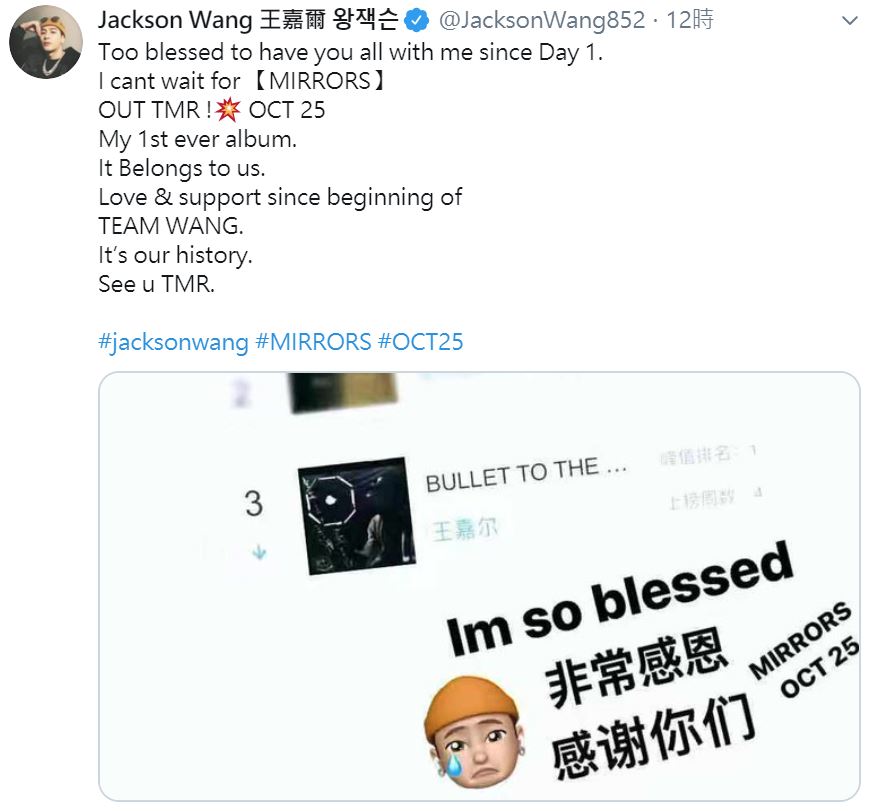Click the blue verified badge icon

[x=417, y=21]
